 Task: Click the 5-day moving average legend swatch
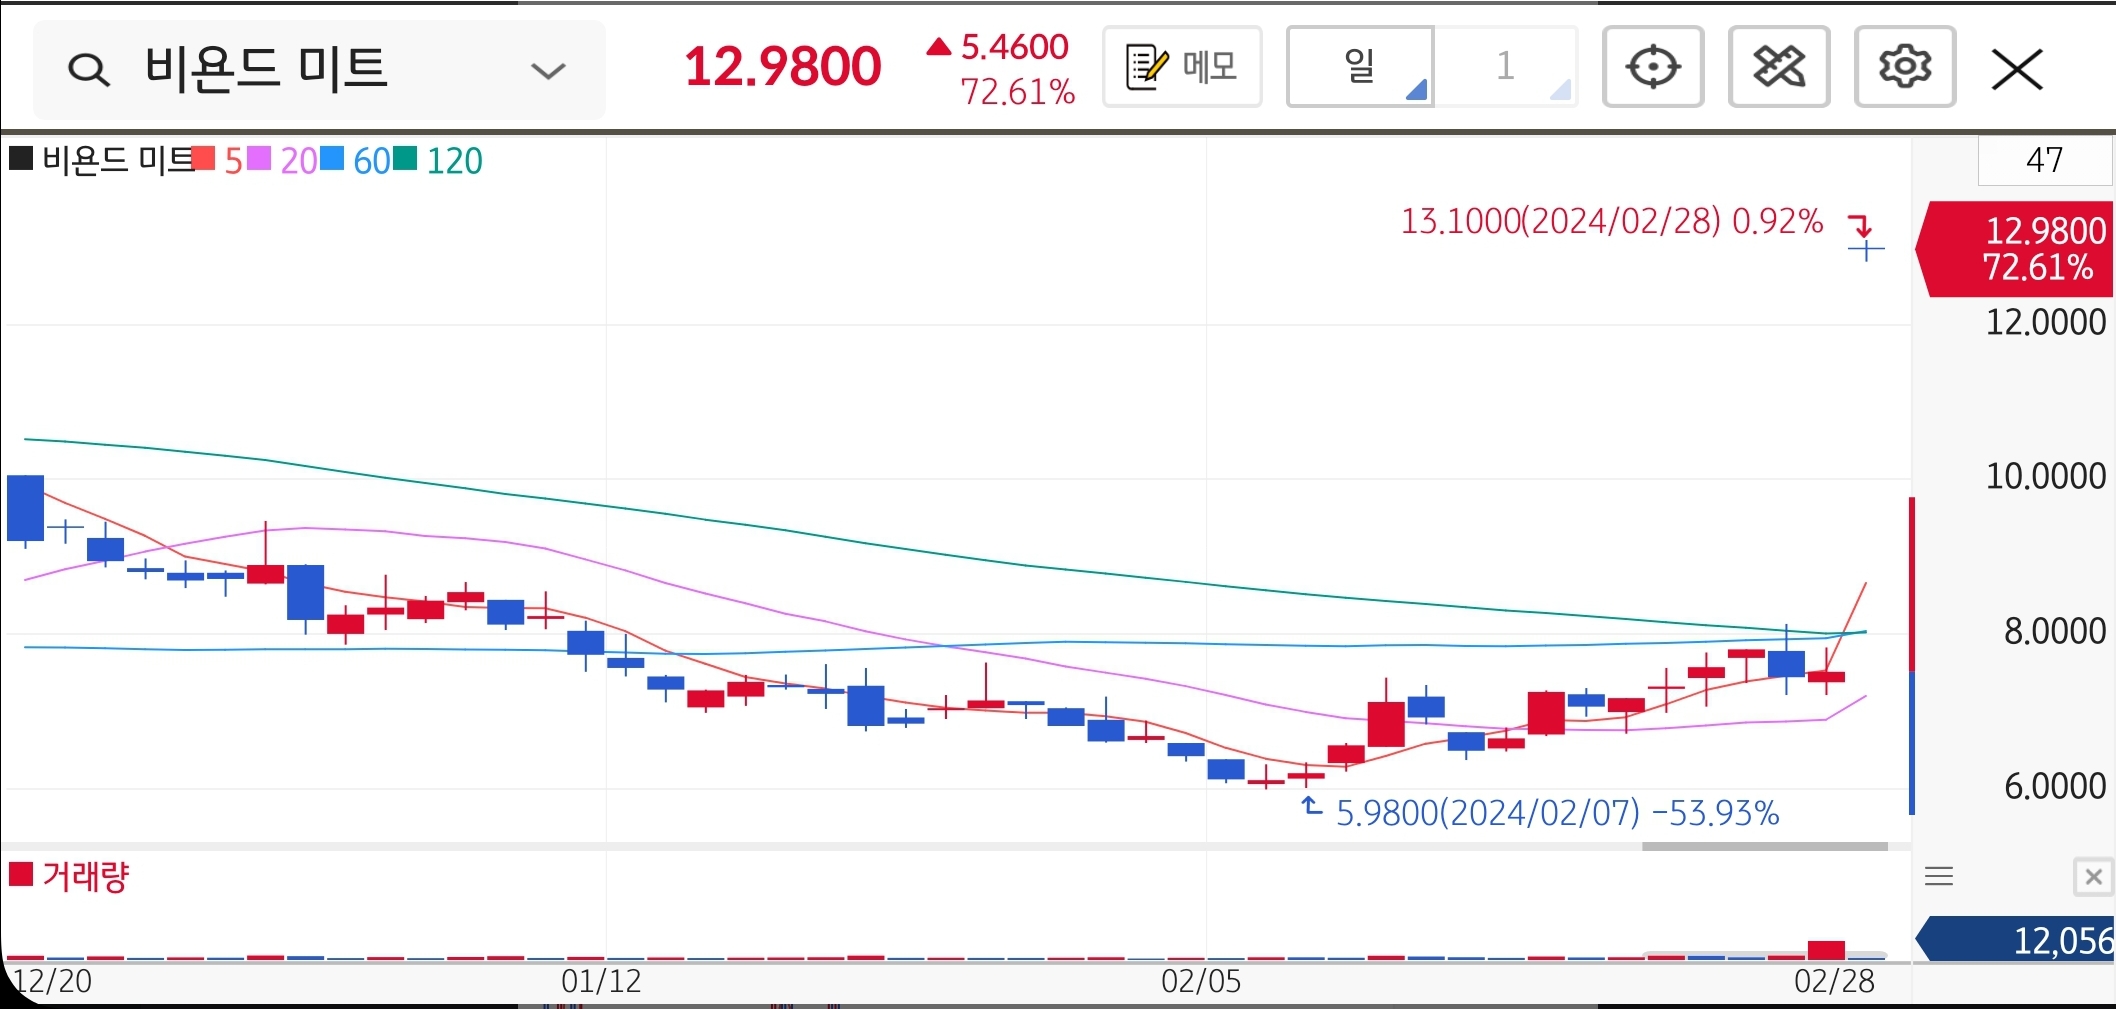(x=204, y=158)
